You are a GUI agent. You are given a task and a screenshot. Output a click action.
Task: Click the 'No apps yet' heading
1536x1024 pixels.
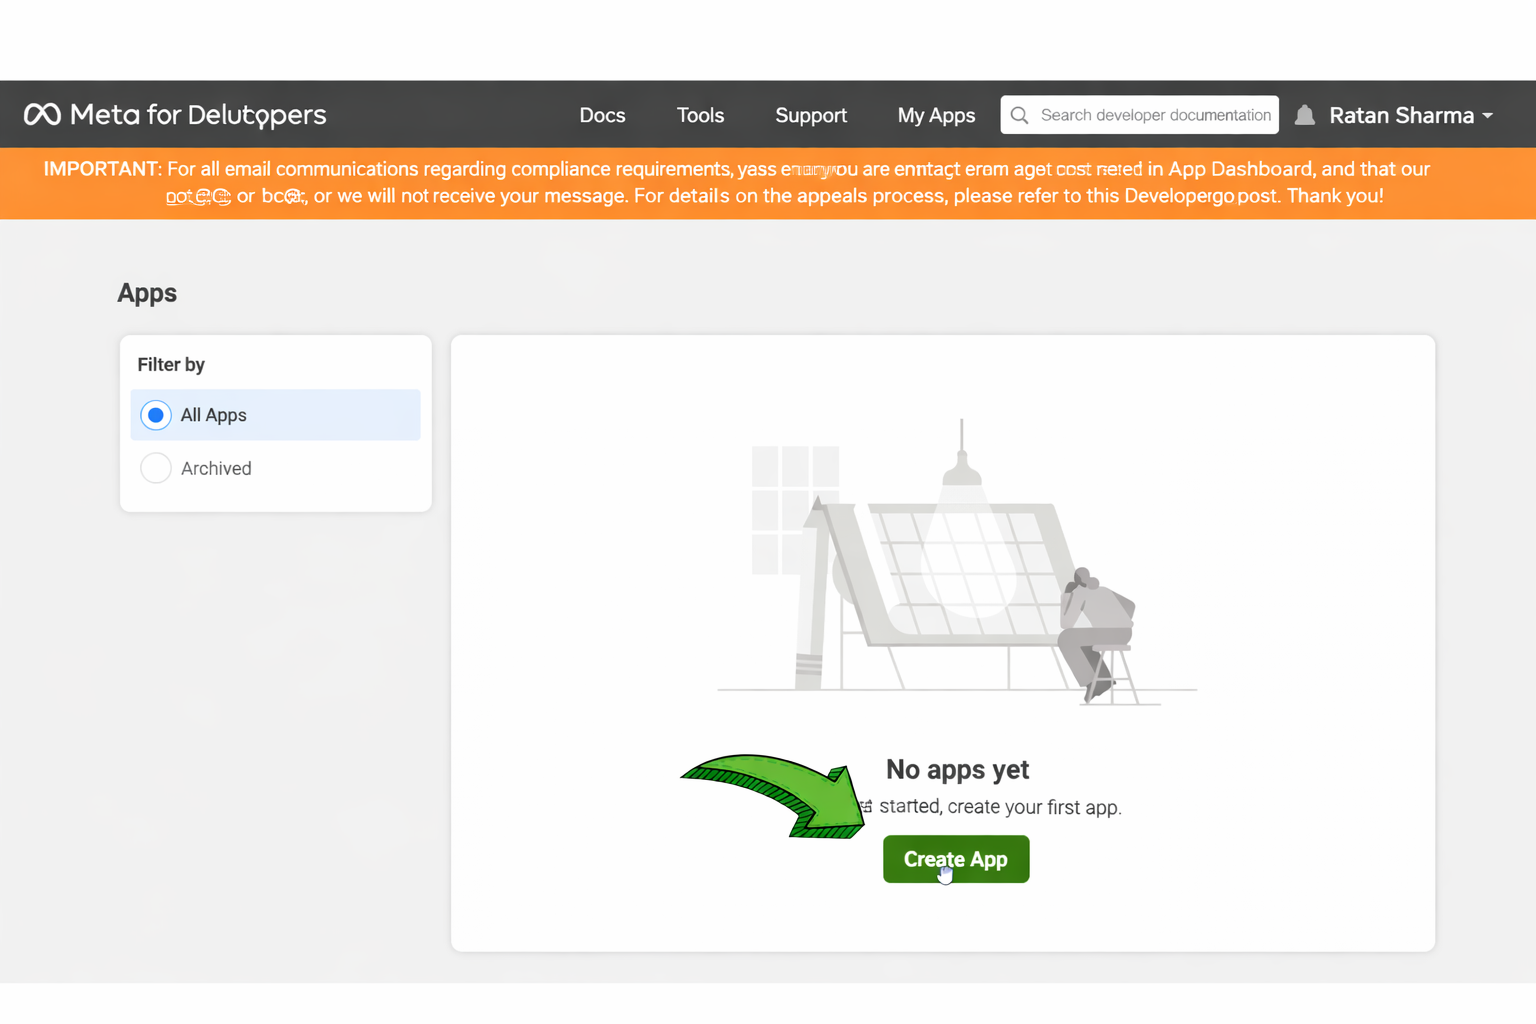(x=957, y=769)
